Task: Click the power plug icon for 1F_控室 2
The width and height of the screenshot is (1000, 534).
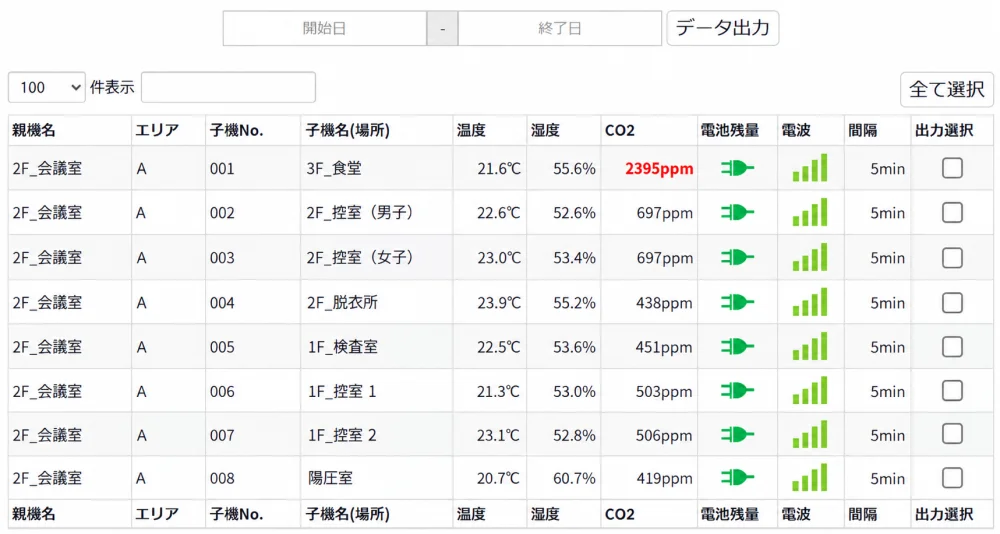Action: 737,435
